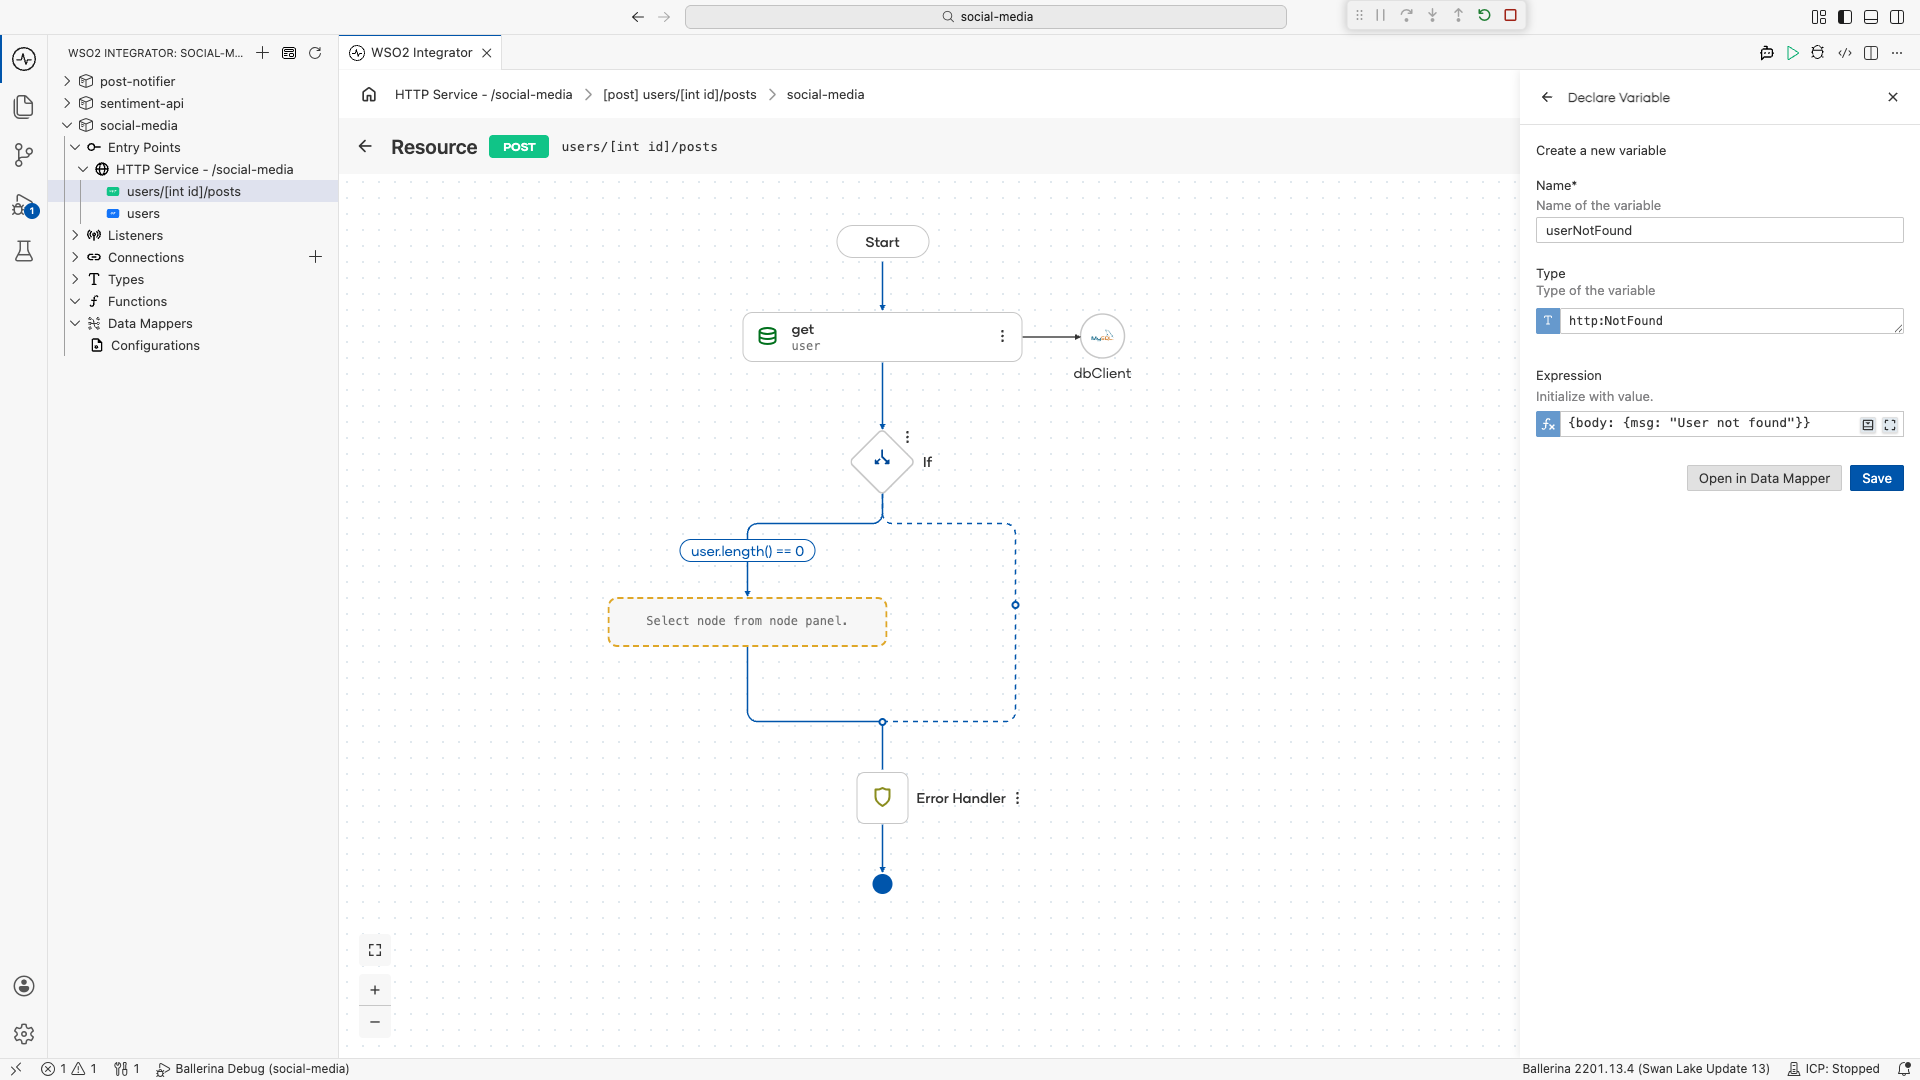Toggle the primary side bar layout
Image resolution: width=1920 pixels, height=1080 pixels.
pos(1845,17)
